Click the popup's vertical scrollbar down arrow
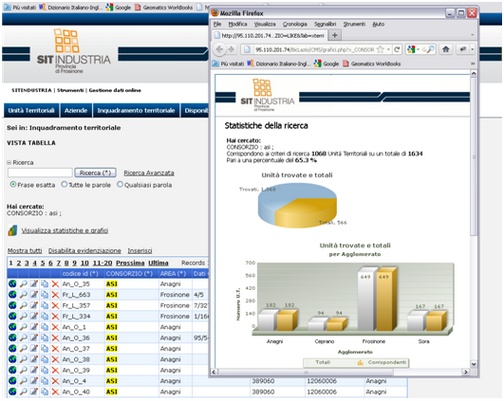The image size is (504, 401). (x=474, y=364)
